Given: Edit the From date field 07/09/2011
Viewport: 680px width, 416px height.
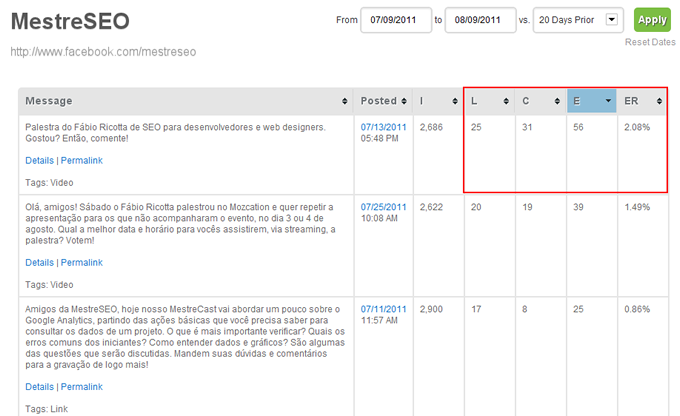Looking at the screenshot, I should [395, 19].
